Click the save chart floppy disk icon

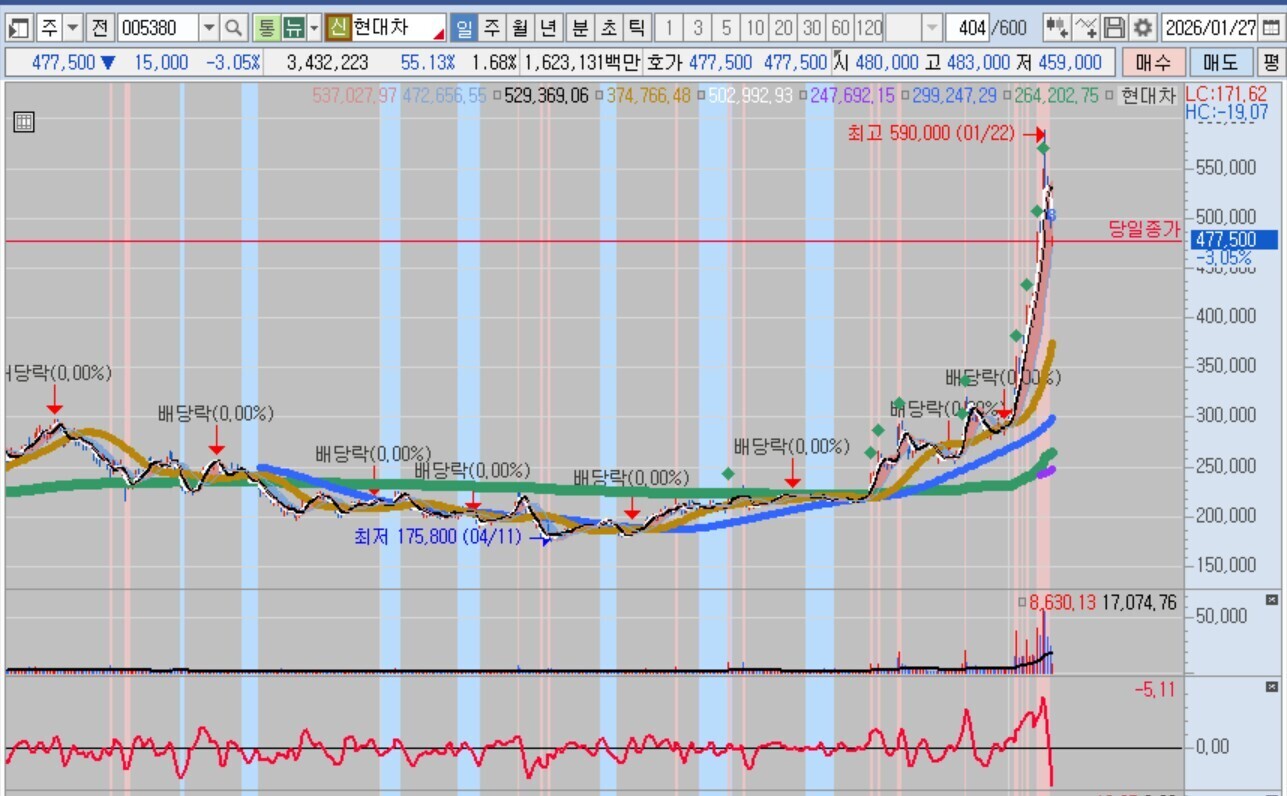pos(1115,27)
